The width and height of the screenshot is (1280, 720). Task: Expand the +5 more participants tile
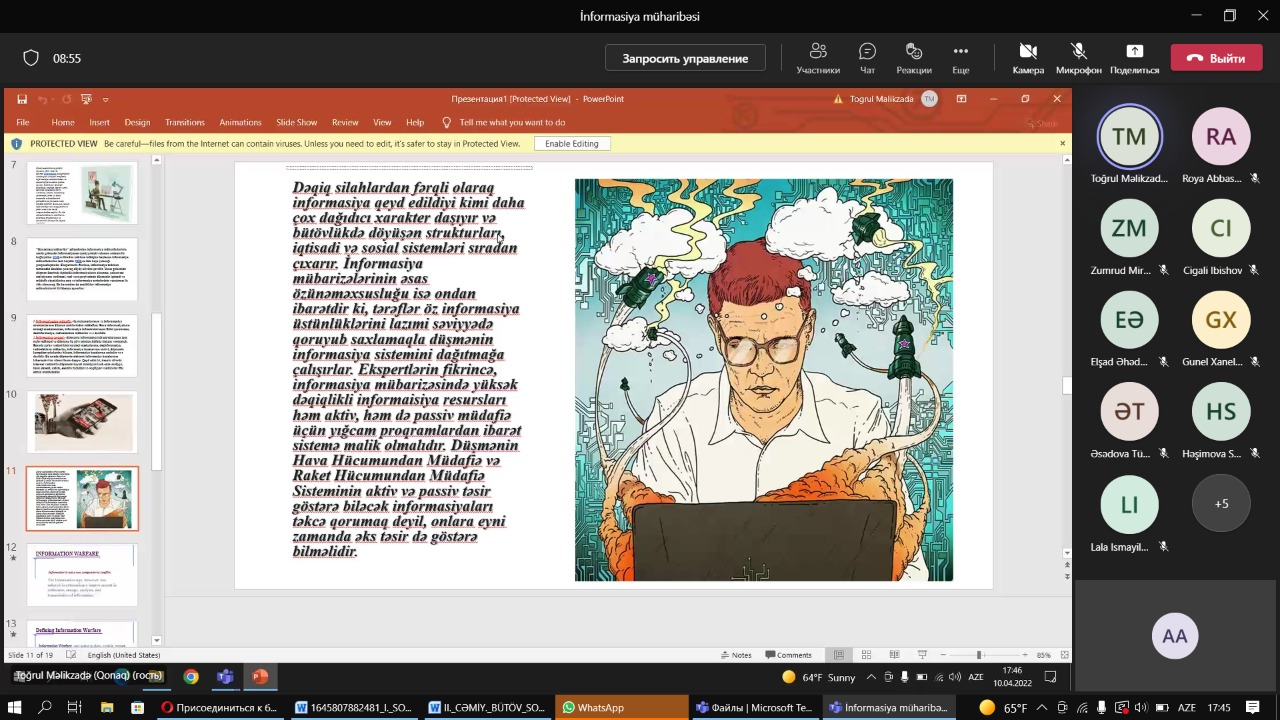[1221, 504]
